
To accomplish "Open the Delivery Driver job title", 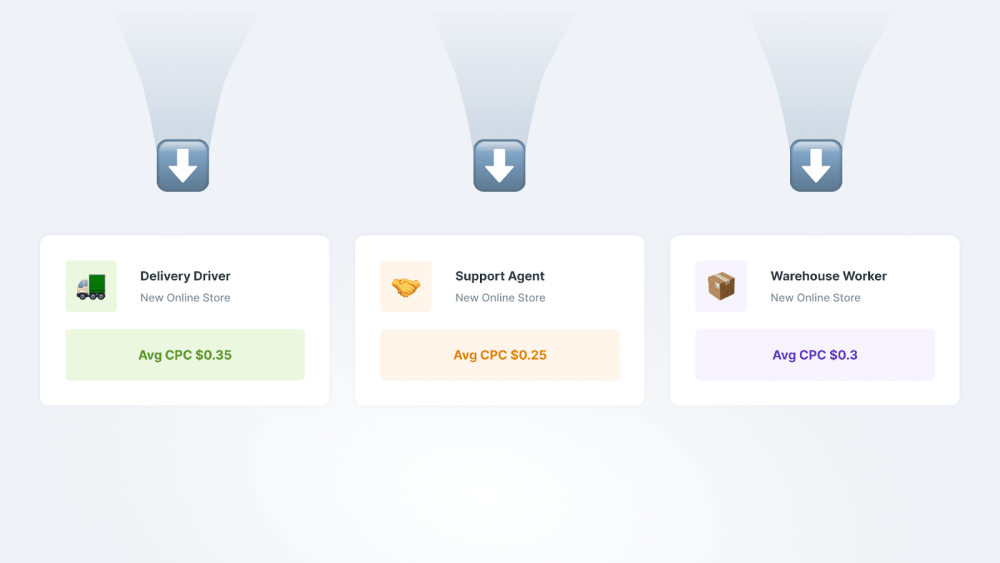I will pos(185,276).
